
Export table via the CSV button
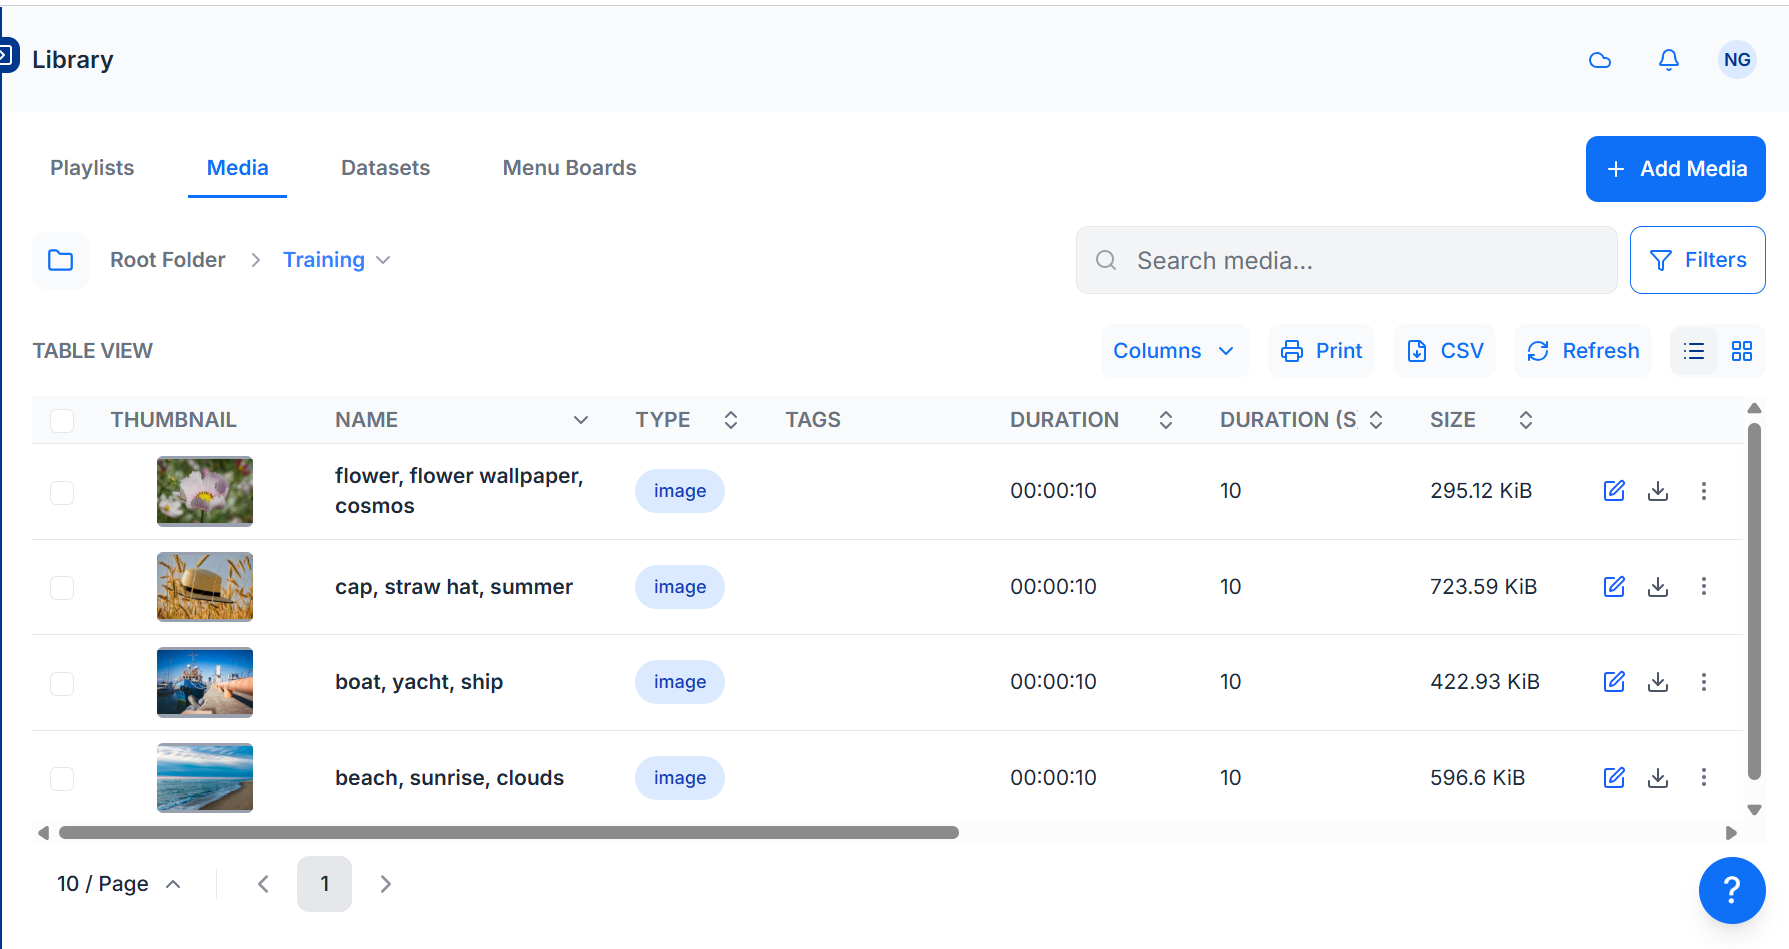1445,351
